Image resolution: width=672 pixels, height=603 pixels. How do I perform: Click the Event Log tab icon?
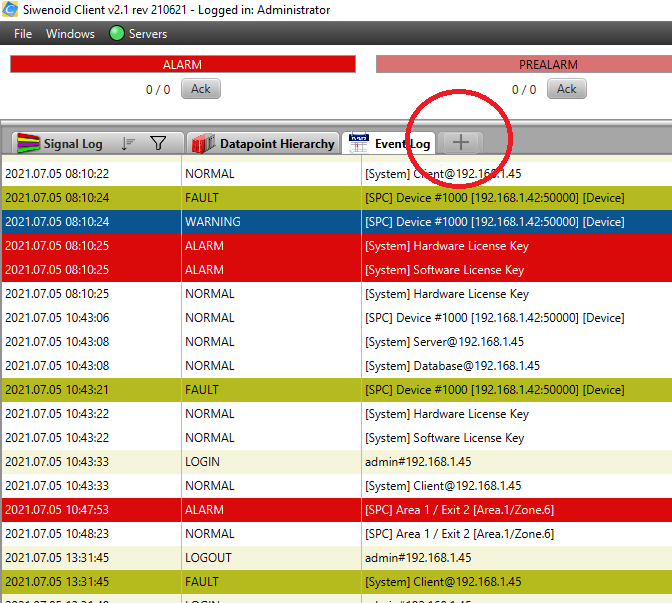[x=357, y=143]
